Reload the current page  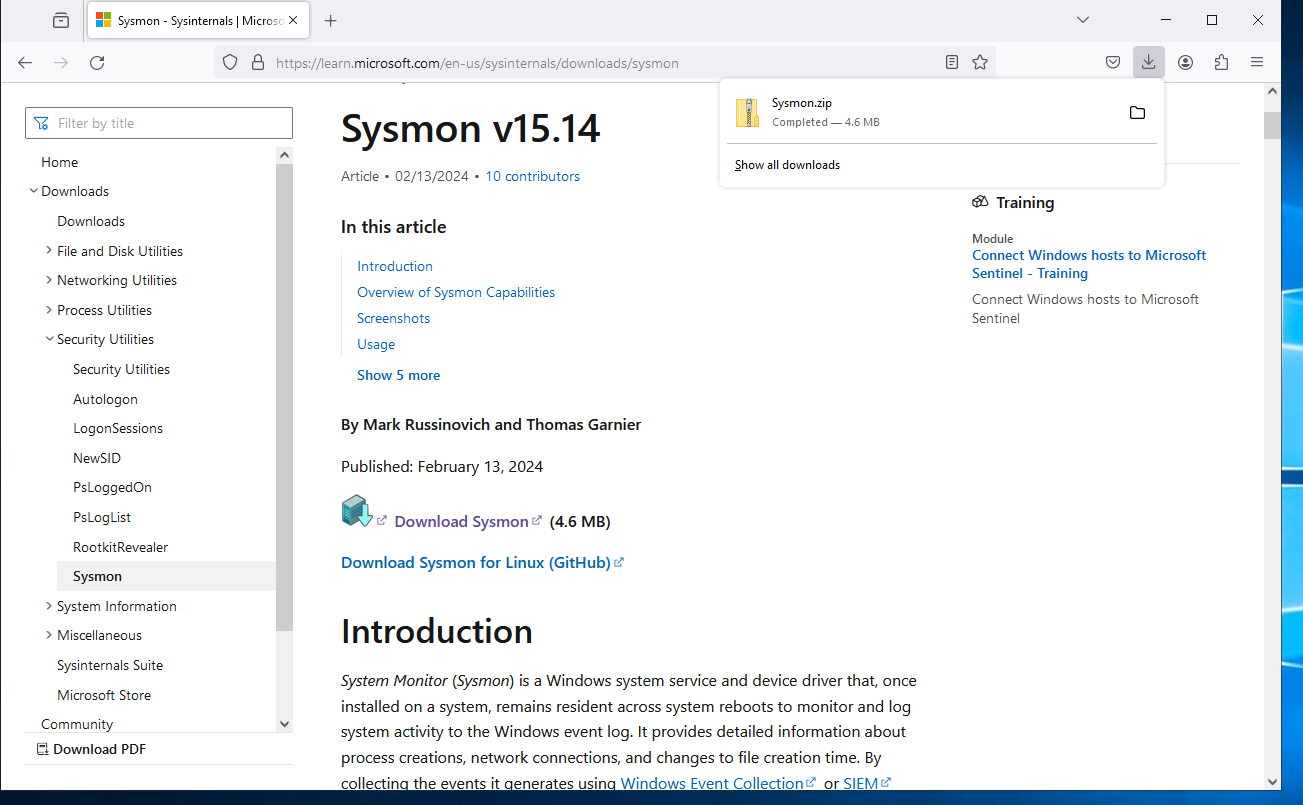click(97, 62)
